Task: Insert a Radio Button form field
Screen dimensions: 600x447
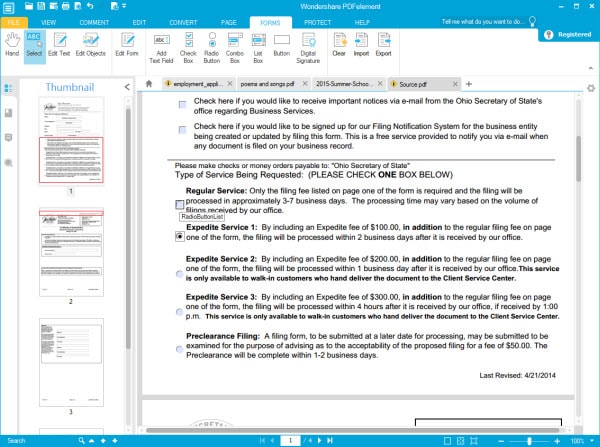Action: (212, 48)
